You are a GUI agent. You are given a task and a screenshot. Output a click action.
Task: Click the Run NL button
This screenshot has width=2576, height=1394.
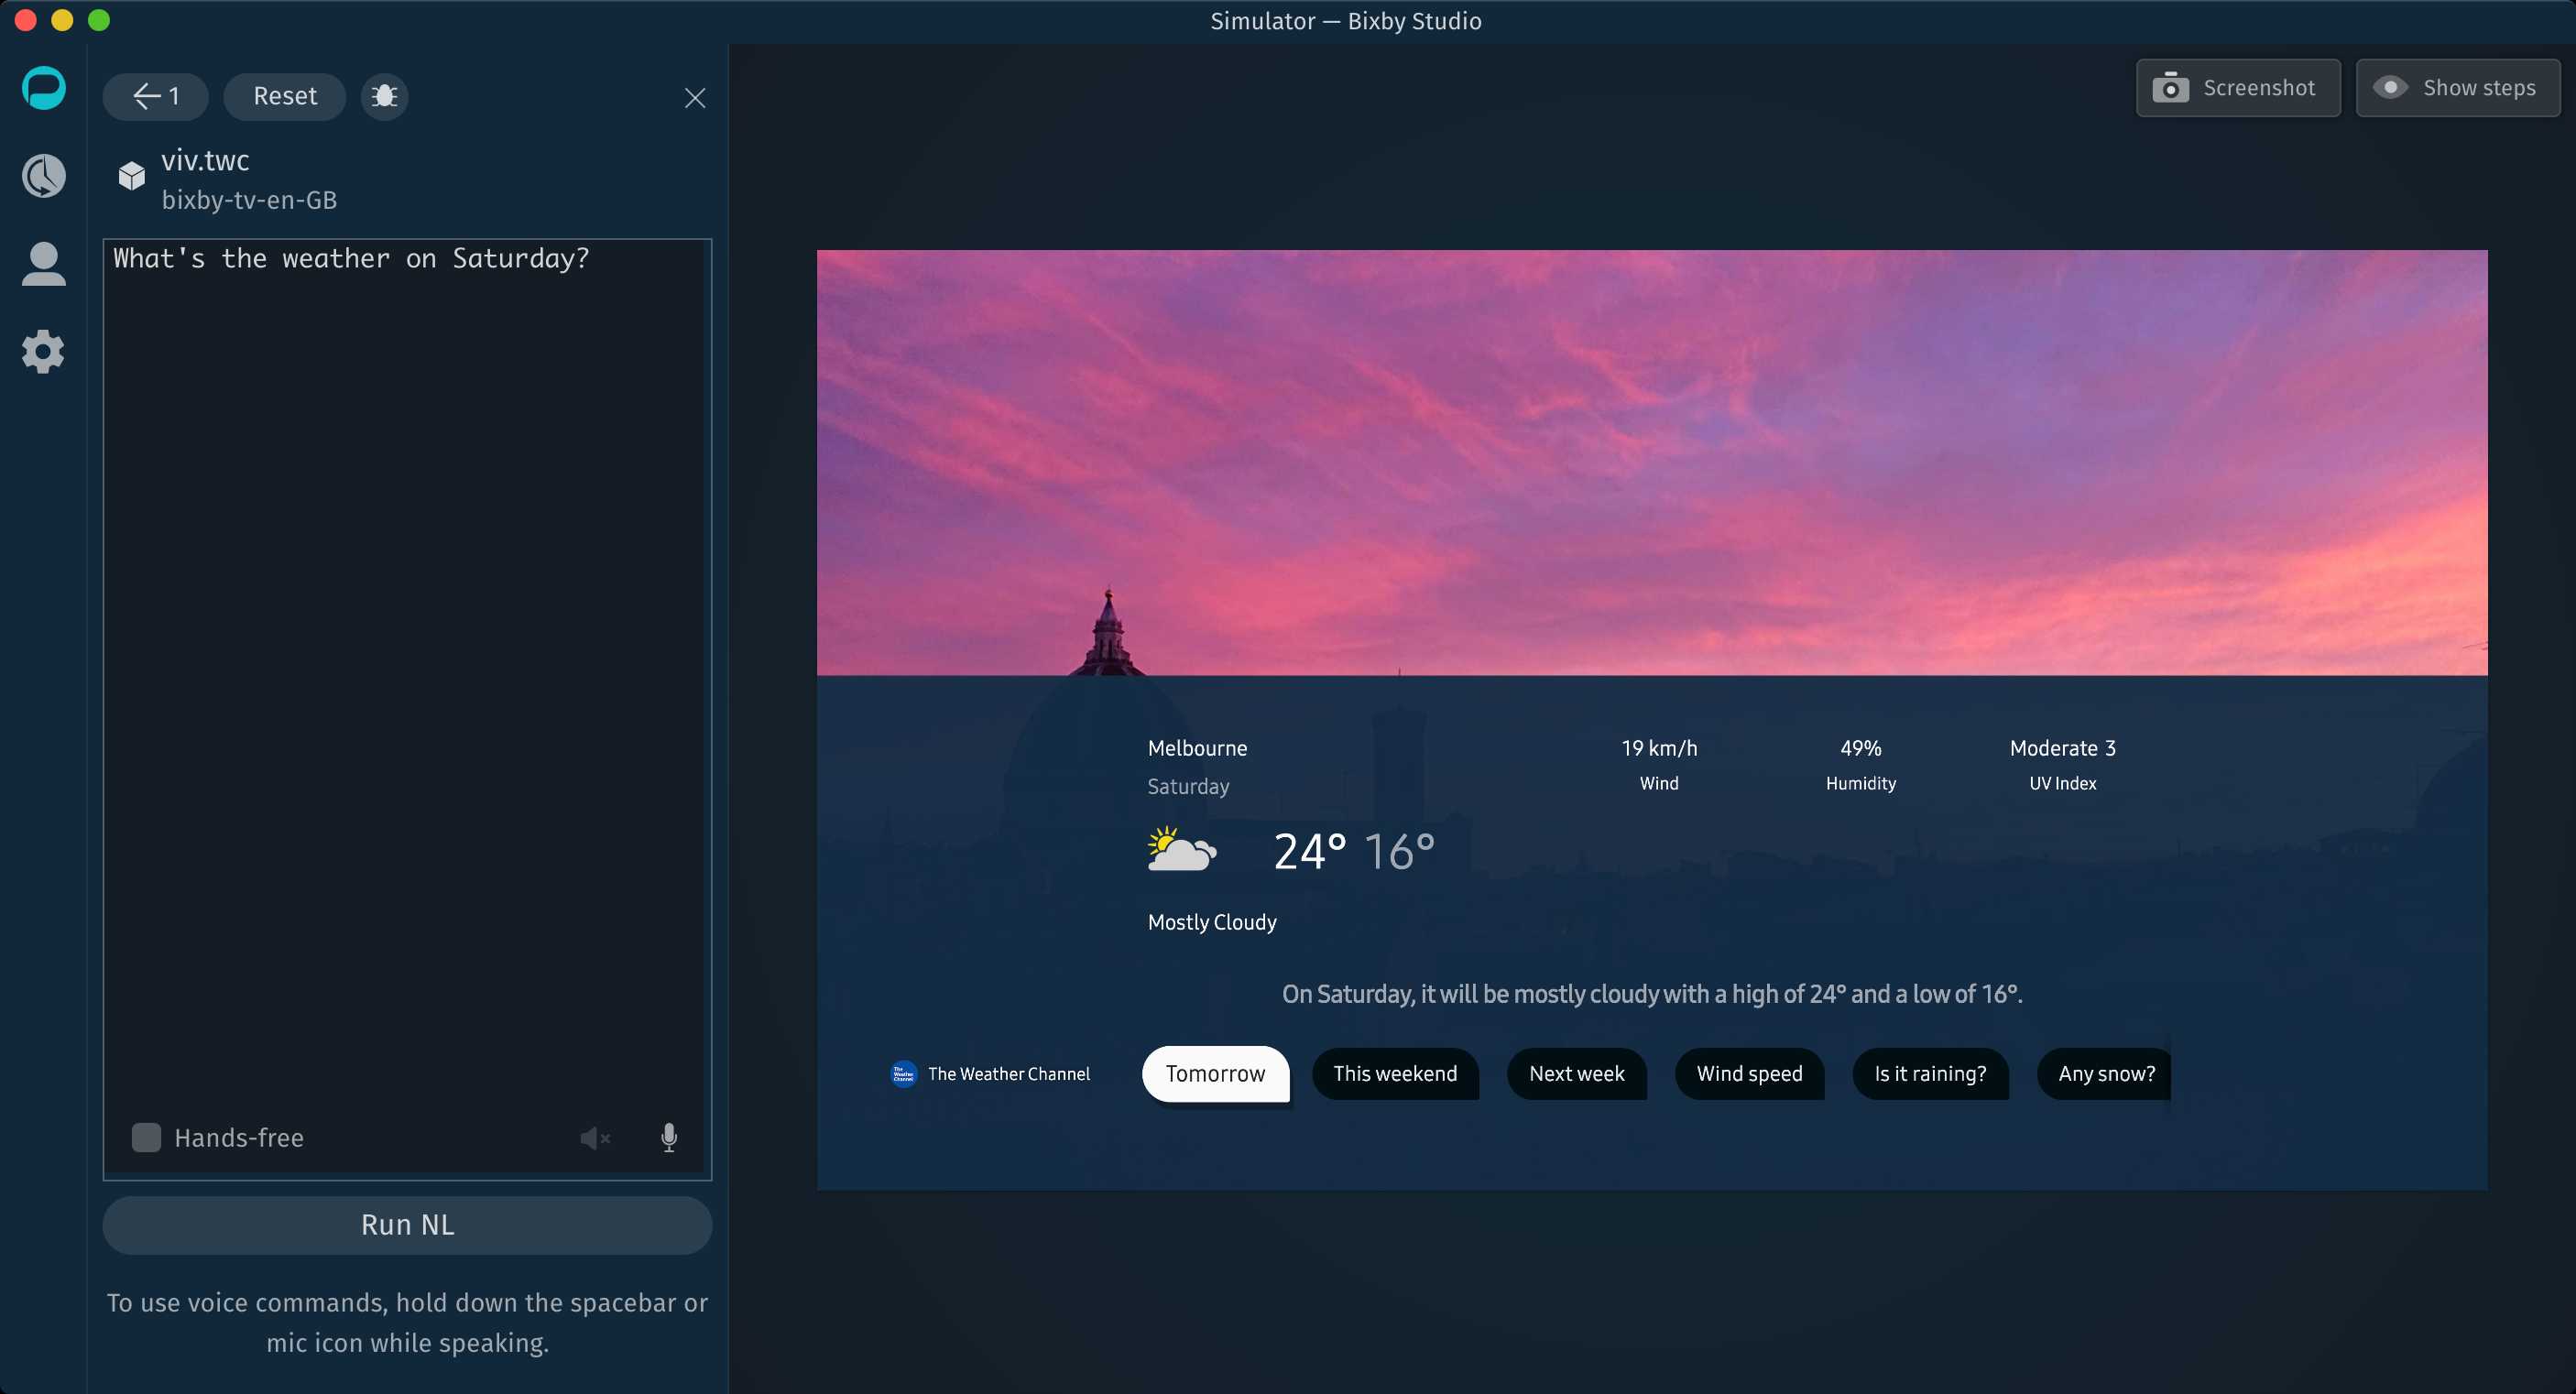point(407,1224)
